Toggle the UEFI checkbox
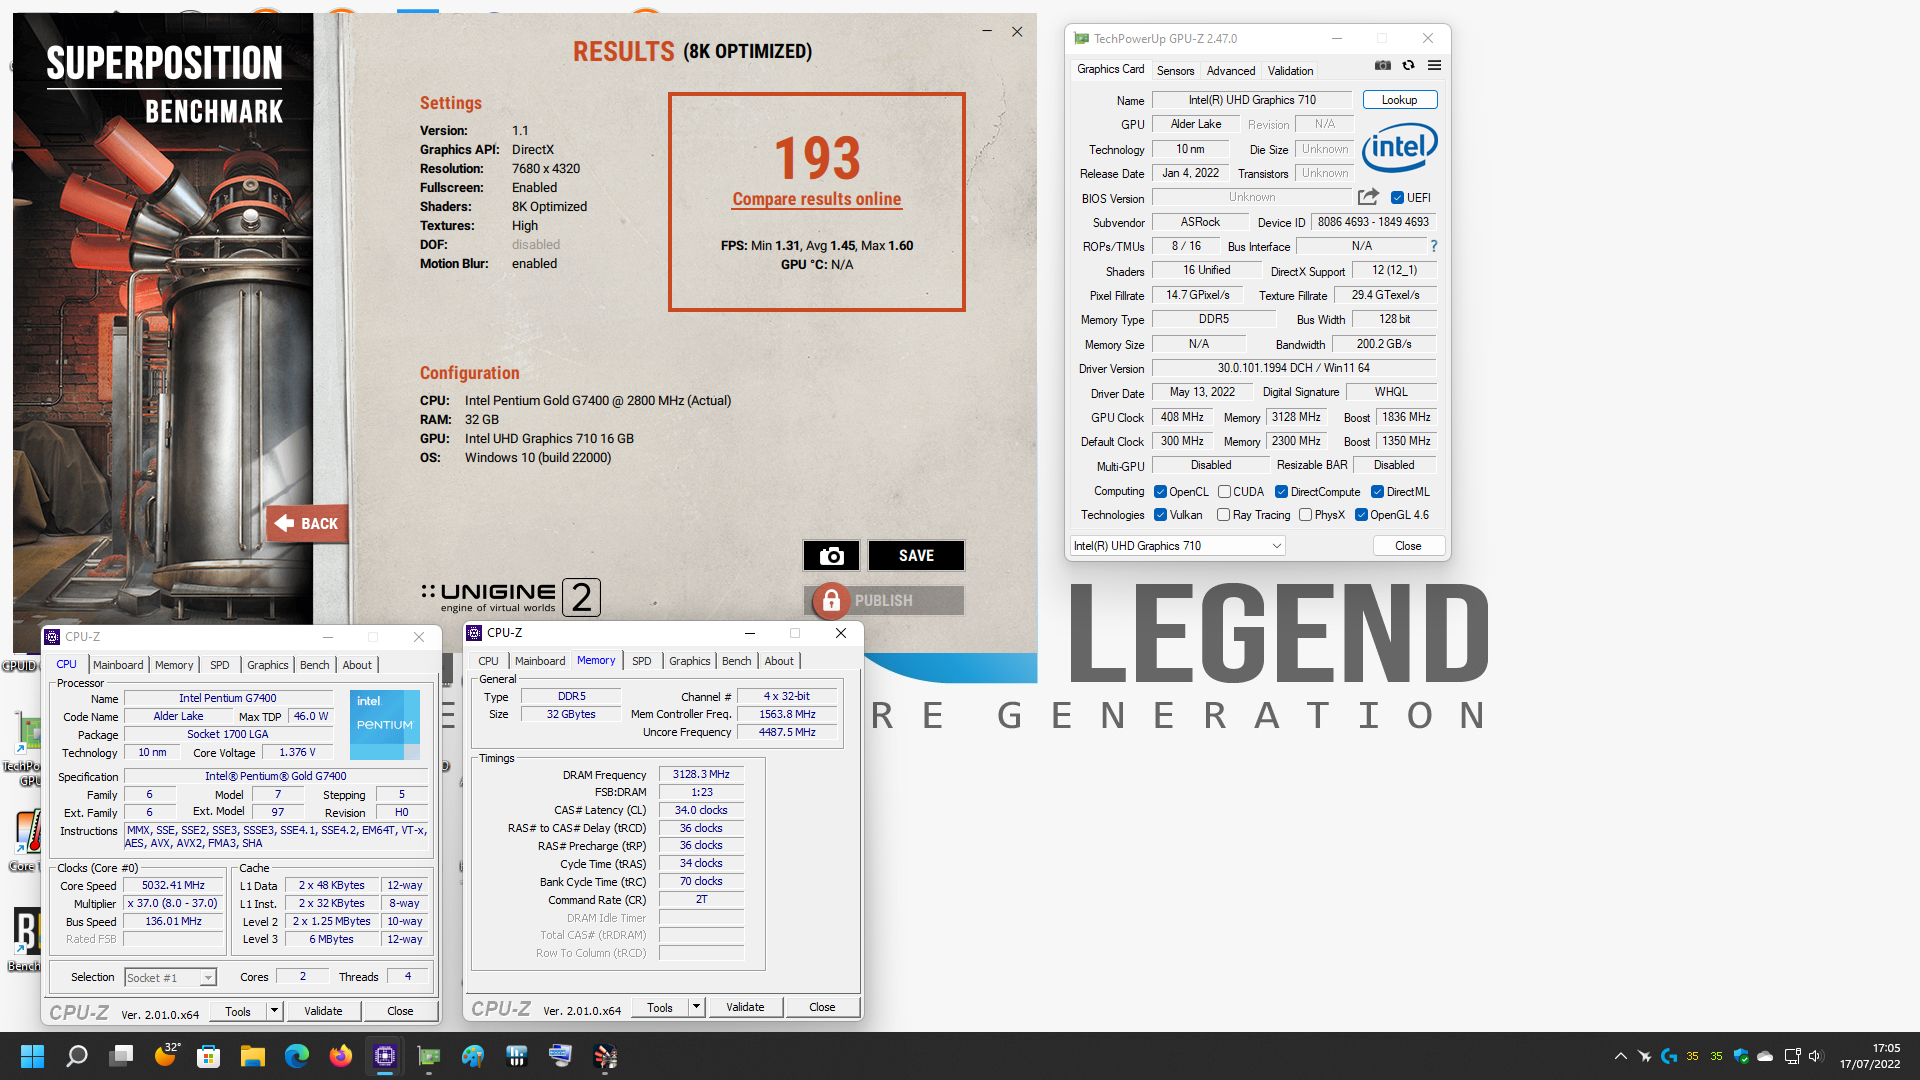The image size is (1920, 1080). coord(1397,198)
